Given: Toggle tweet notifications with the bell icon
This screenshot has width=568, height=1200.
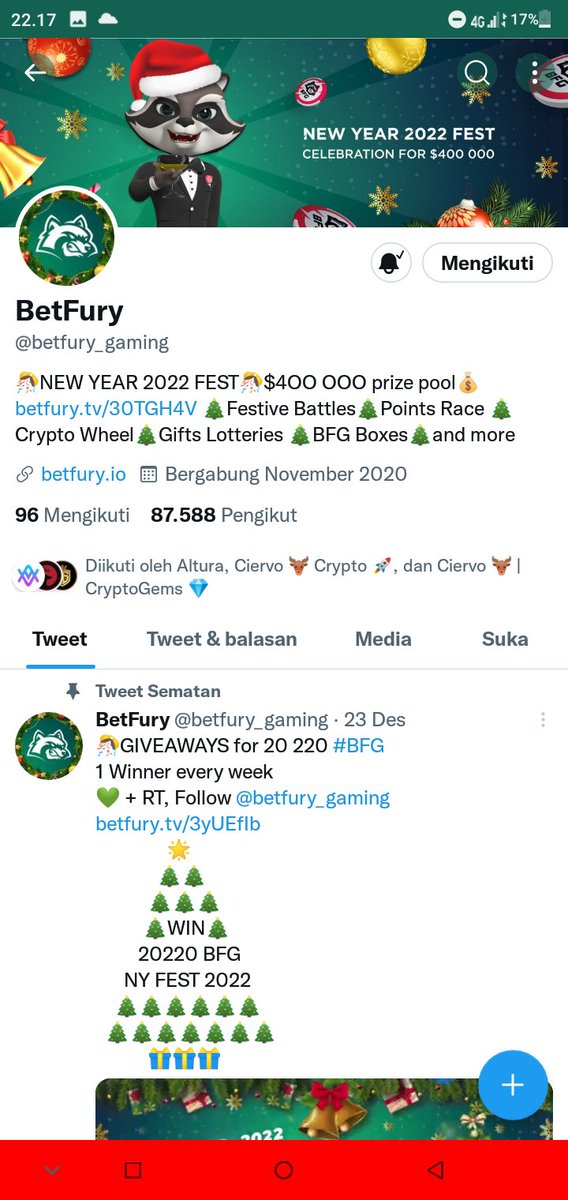Looking at the screenshot, I should (x=390, y=263).
